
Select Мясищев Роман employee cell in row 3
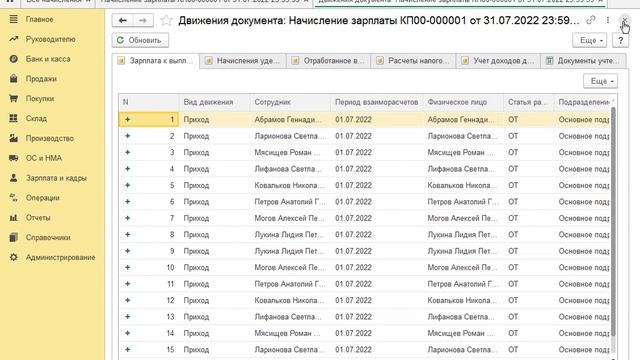click(290, 152)
